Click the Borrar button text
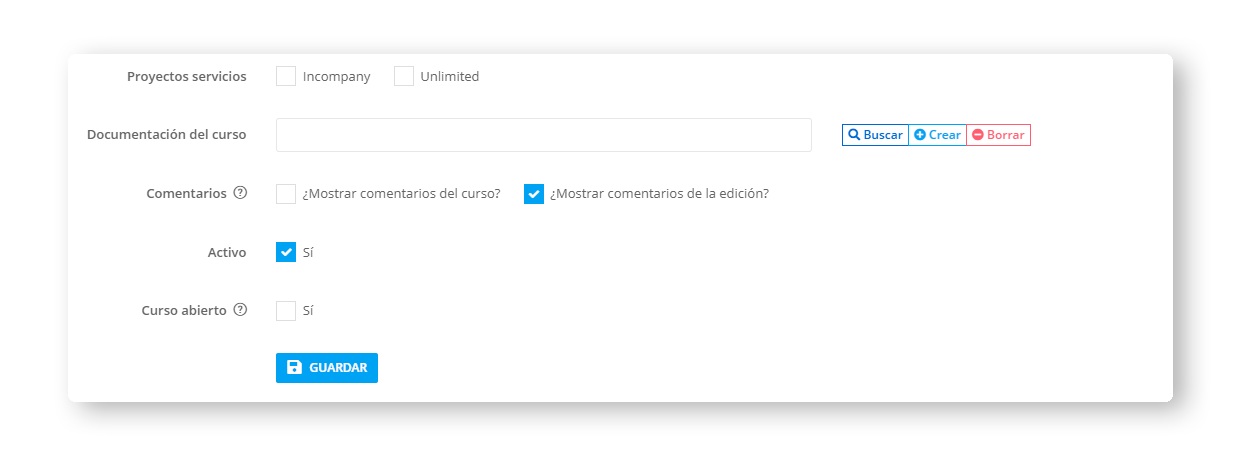Viewport: 1238px width, 462px height. [1006, 135]
